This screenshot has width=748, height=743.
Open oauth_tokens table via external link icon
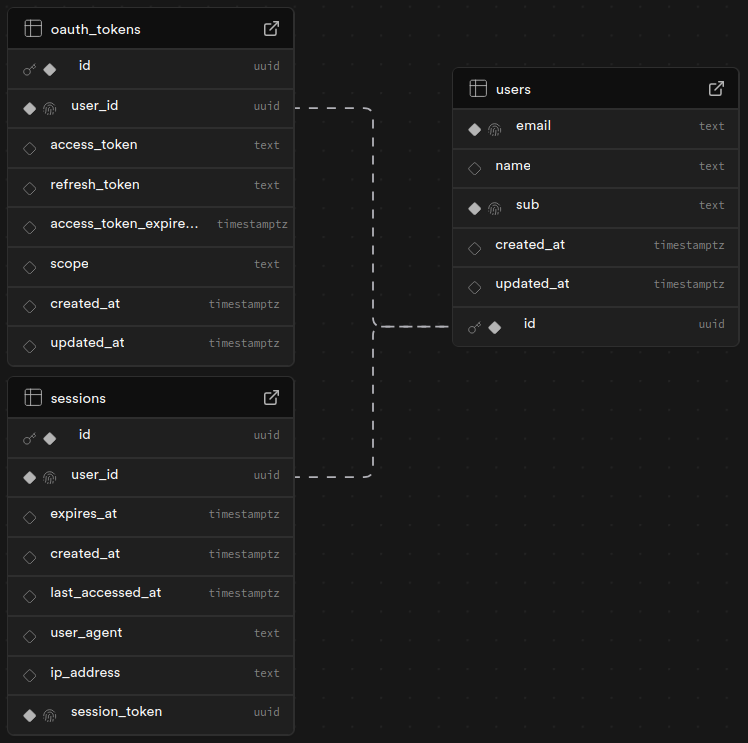point(271,29)
